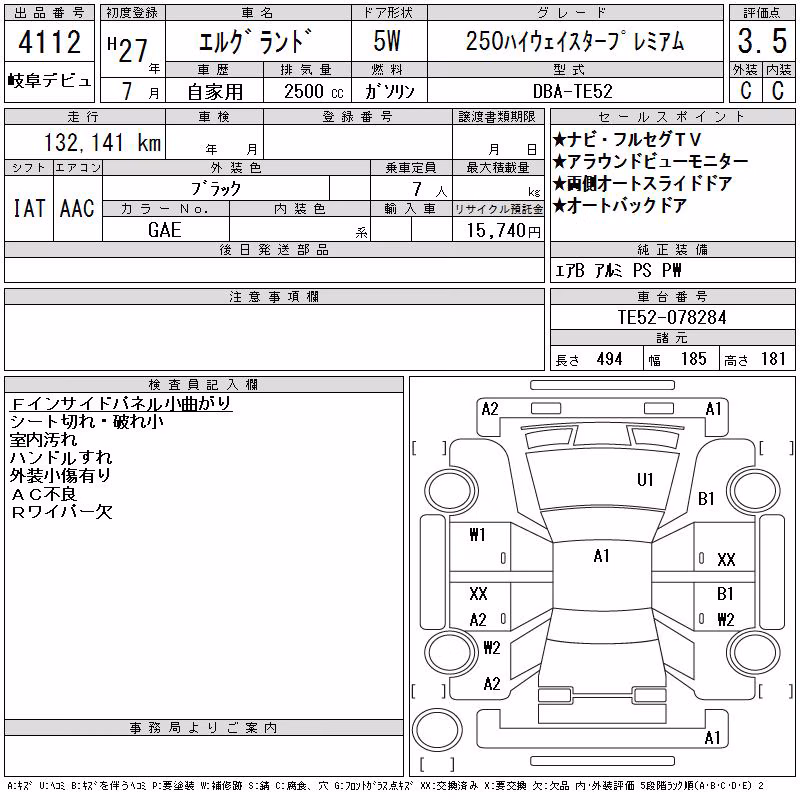The image size is (800, 800).
Task: Click sales point アラウンドビューモニター
Action: pyautogui.click(x=651, y=161)
